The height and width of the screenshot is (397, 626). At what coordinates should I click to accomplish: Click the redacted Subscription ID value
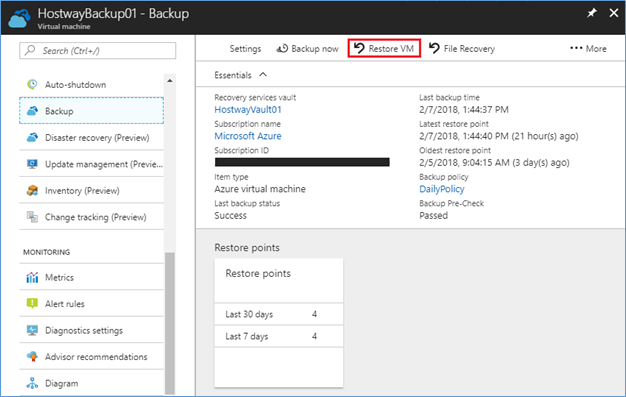[302, 162]
